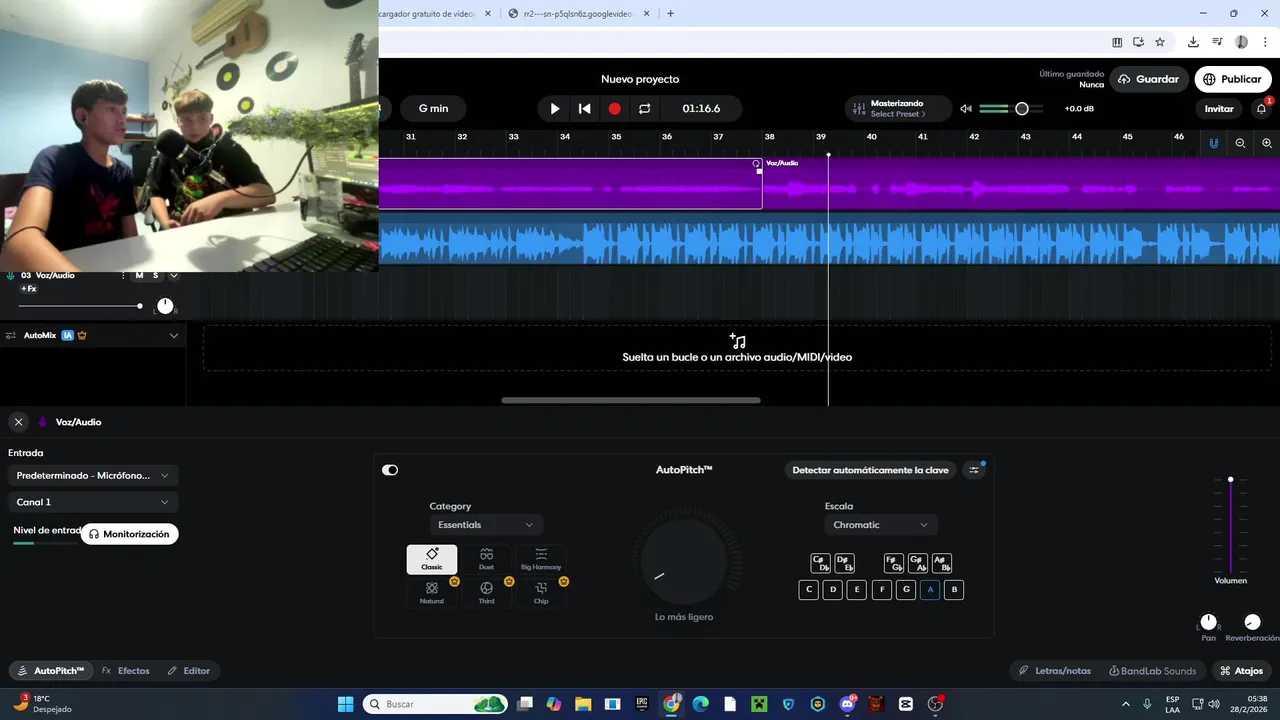Select the Natural AutoPitch preset

(x=432, y=593)
